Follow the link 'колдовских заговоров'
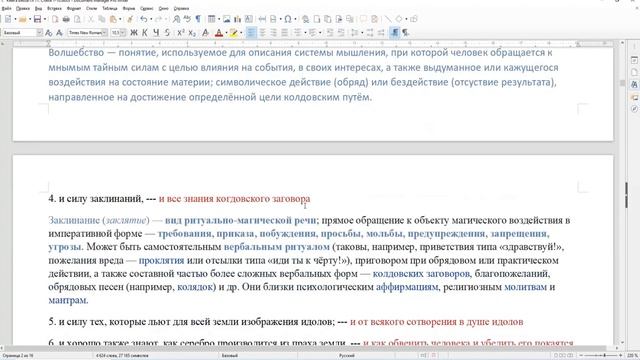640x360 pixels. pos(421,273)
